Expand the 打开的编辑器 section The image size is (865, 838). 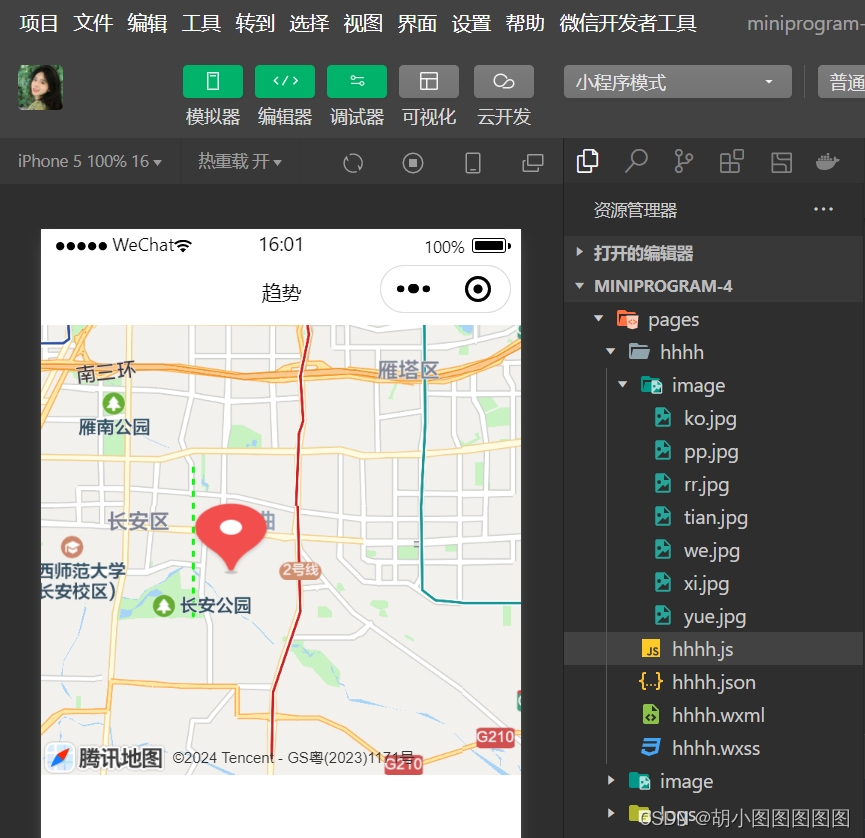[714, 253]
